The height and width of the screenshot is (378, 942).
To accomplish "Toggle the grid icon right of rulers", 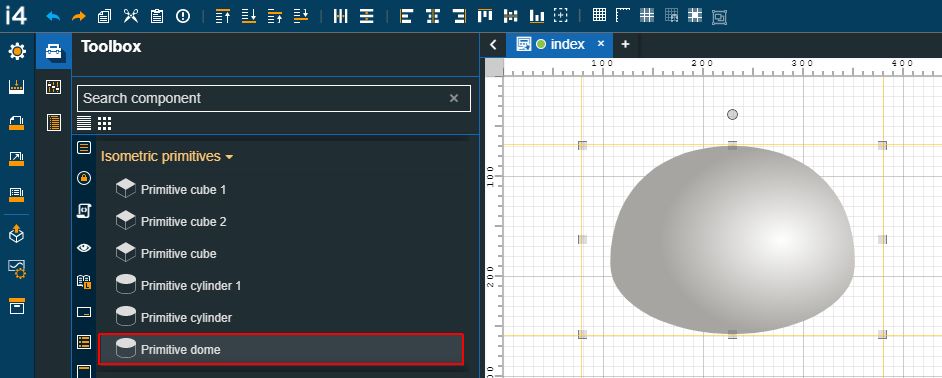I will (x=647, y=15).
